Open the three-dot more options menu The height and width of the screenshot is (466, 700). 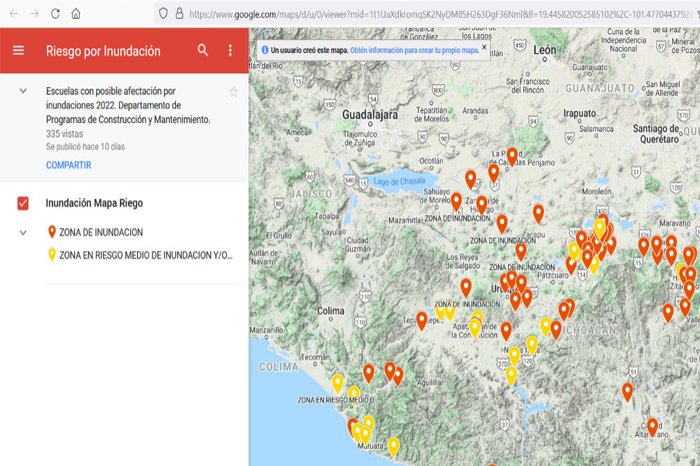tap(230, 50)
